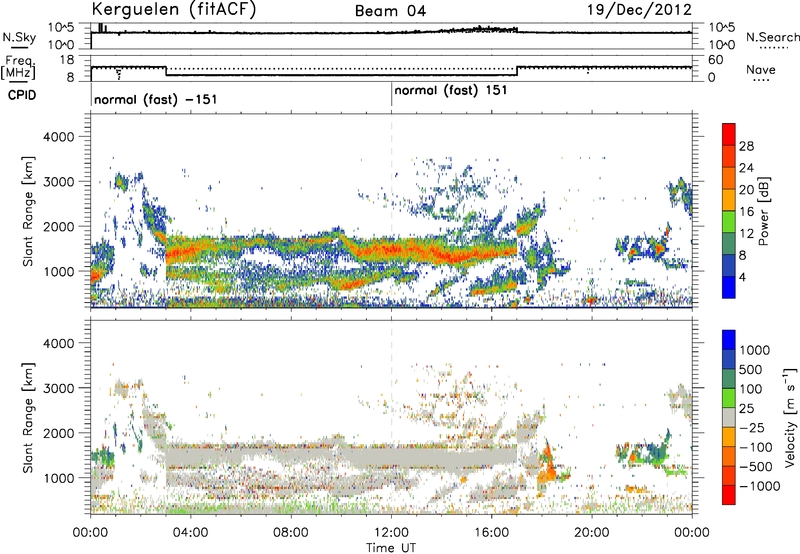Click the noise increase in N.Sky trace near 15:00
Viewport: 800px width, 554px height.
tap(482, 30)
